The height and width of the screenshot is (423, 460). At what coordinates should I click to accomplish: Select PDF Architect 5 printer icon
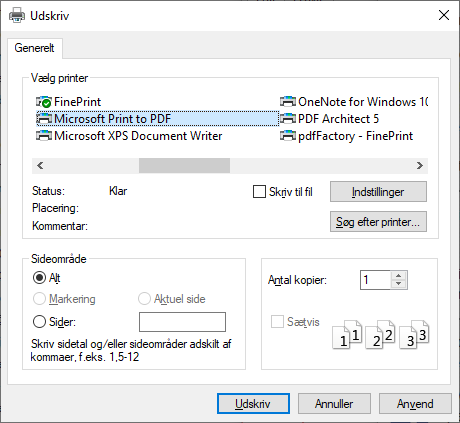point(288,119)
